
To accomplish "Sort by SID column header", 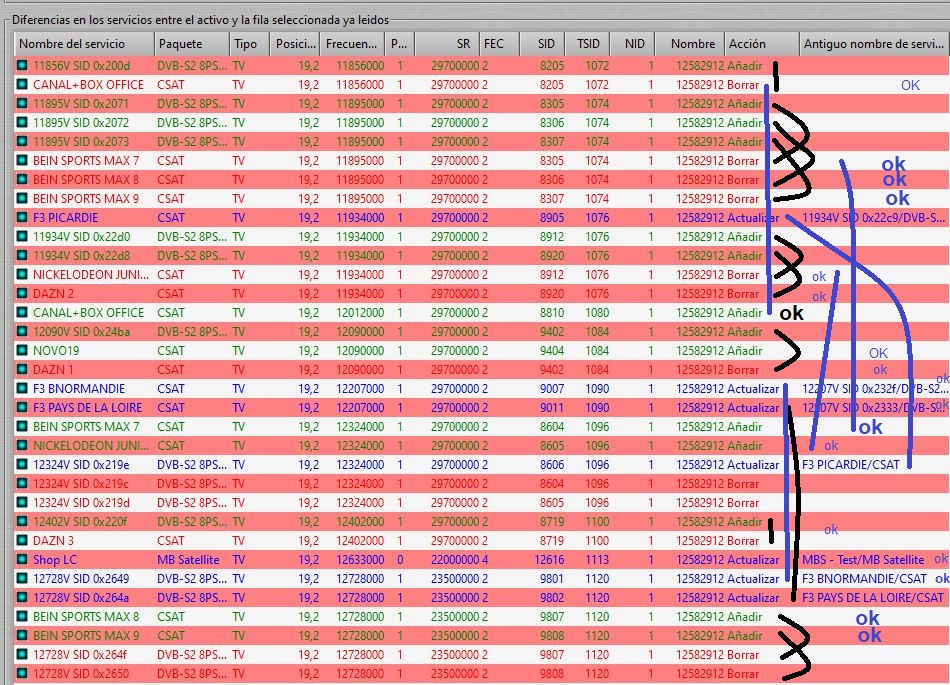I will pos(543,44).
